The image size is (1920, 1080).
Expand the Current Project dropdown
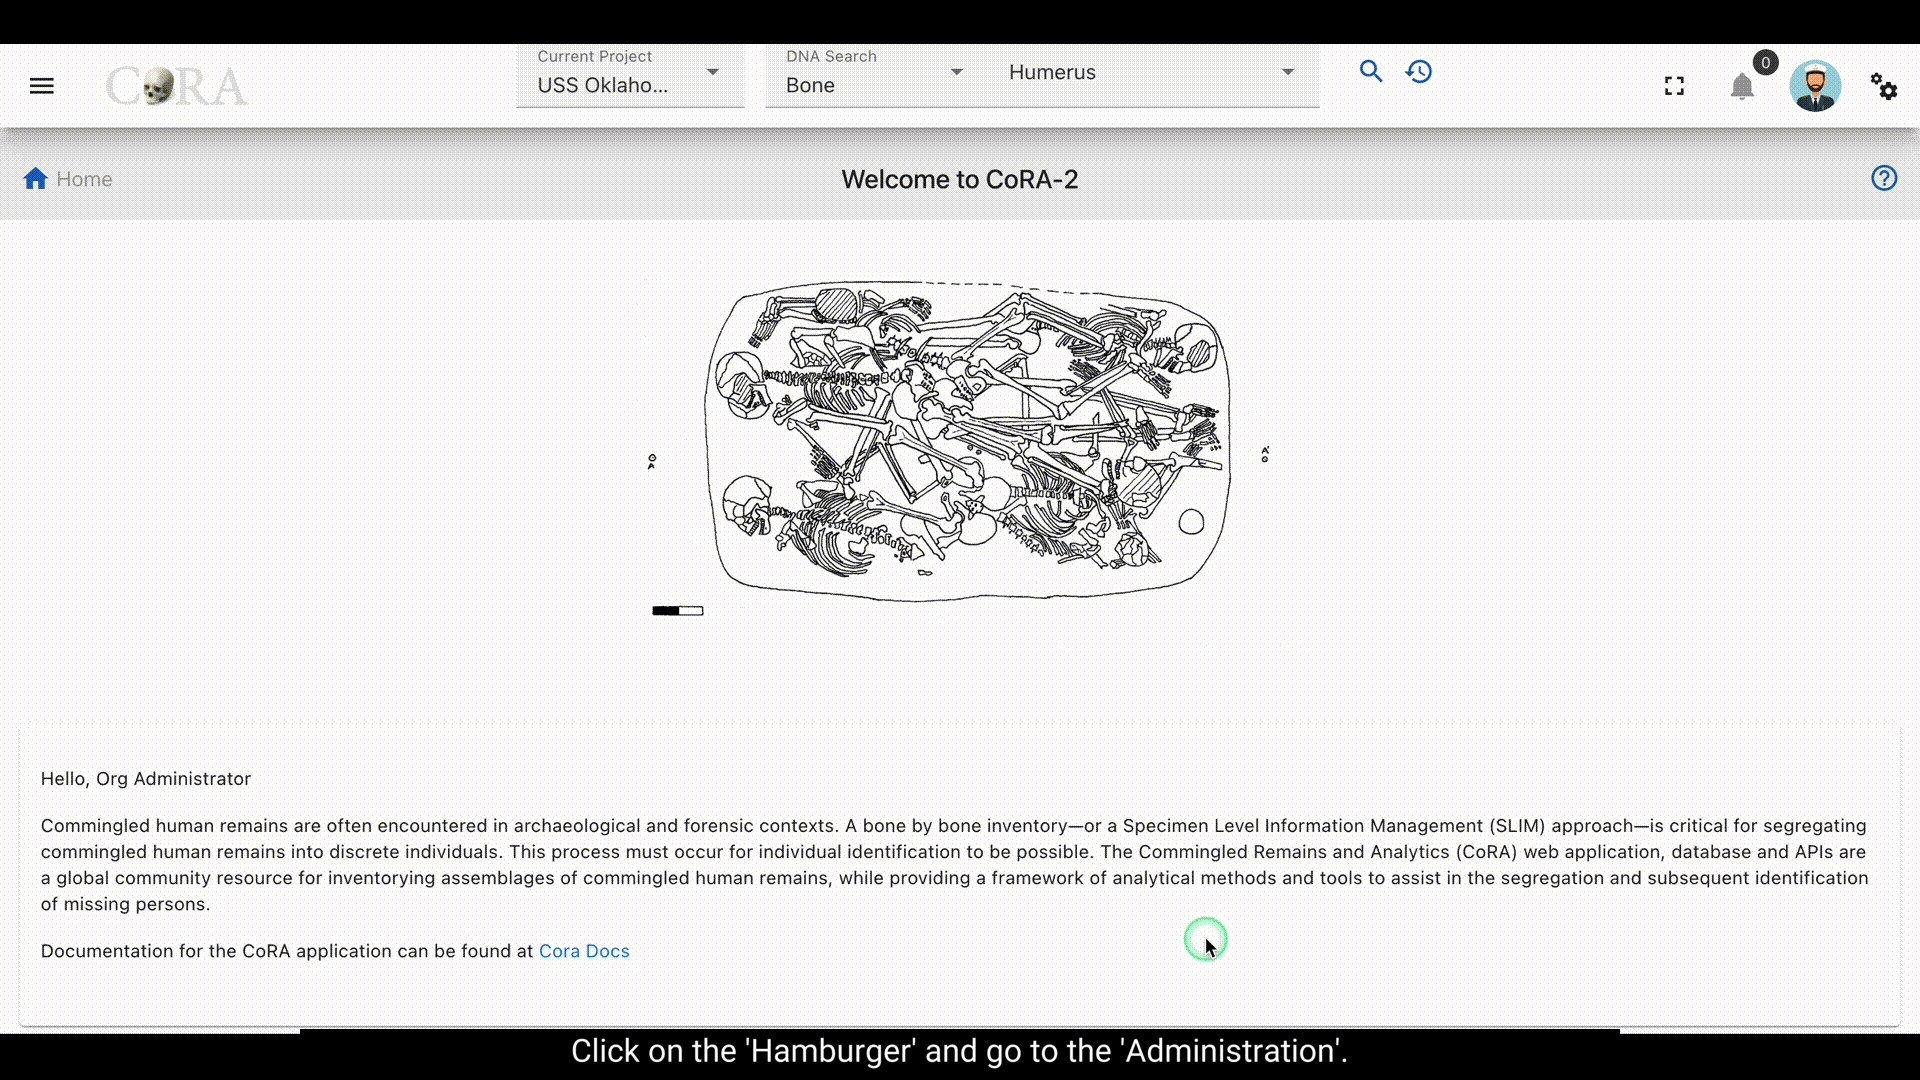click(x=630, y=76)
